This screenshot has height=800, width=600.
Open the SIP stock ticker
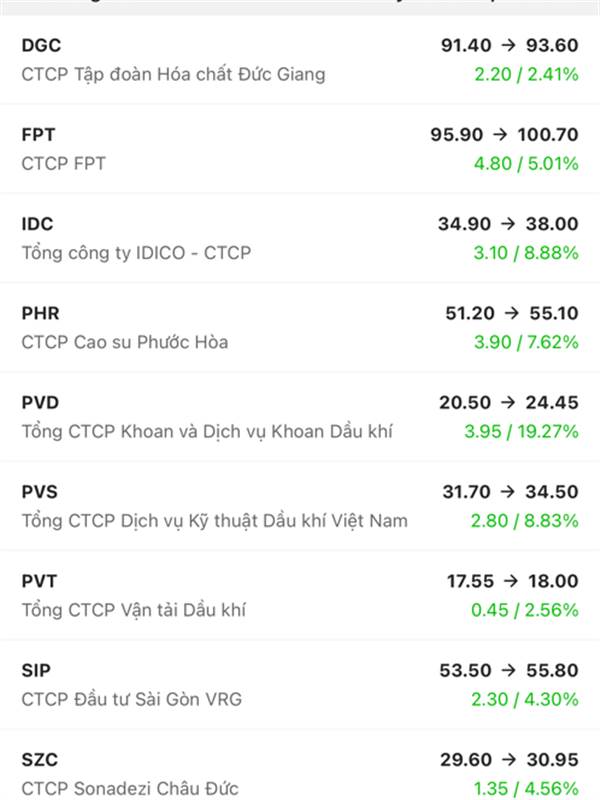(x=36, y=670)
